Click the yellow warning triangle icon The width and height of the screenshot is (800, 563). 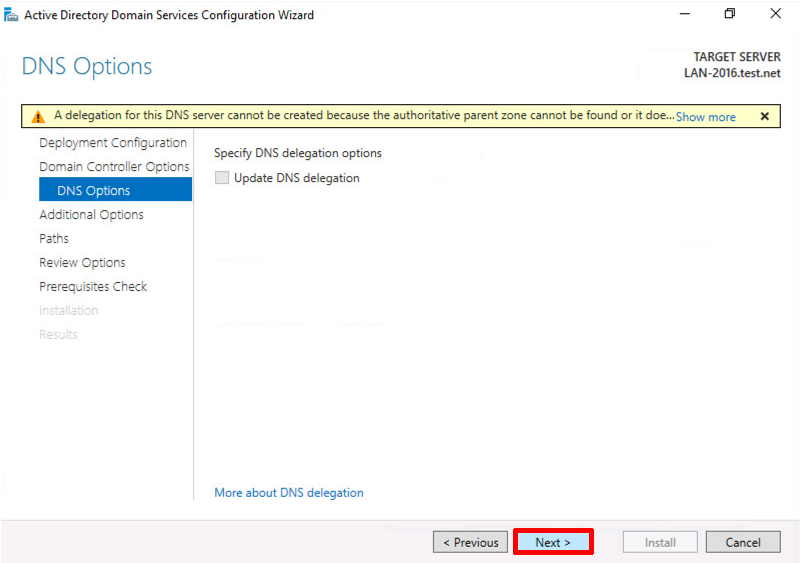pos(38,116)
